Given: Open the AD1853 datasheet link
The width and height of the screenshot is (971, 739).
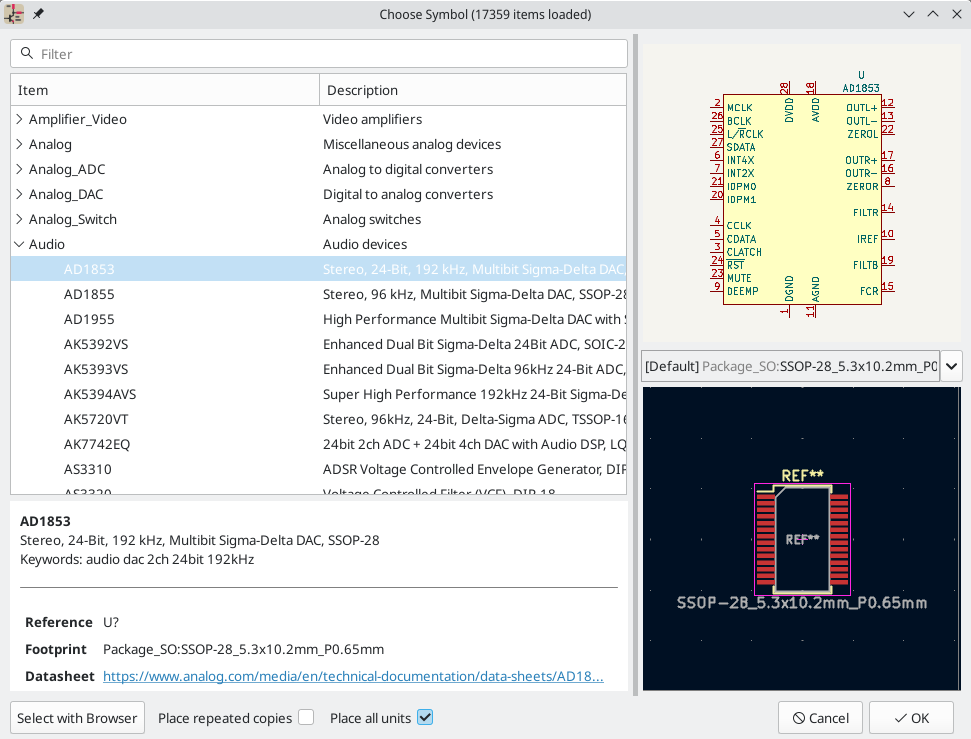Looking at the screenshot, I should click(x=353, y=676).
